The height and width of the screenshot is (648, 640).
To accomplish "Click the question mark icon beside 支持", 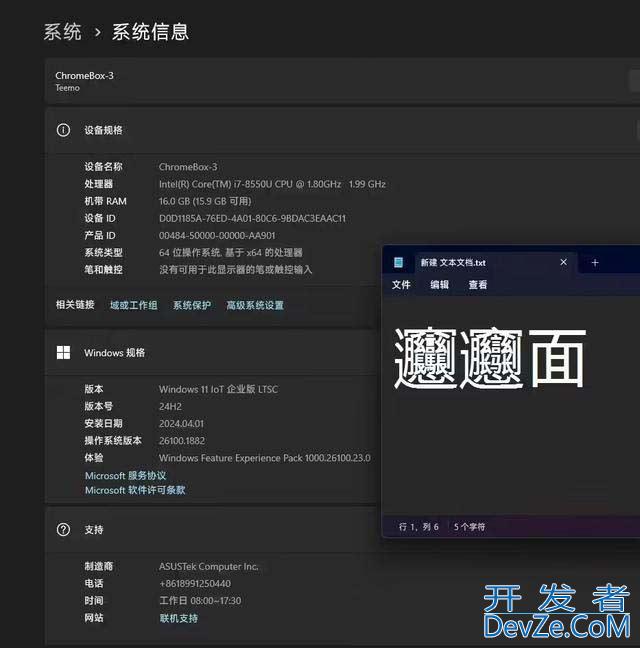I will (x=63, y=529).
